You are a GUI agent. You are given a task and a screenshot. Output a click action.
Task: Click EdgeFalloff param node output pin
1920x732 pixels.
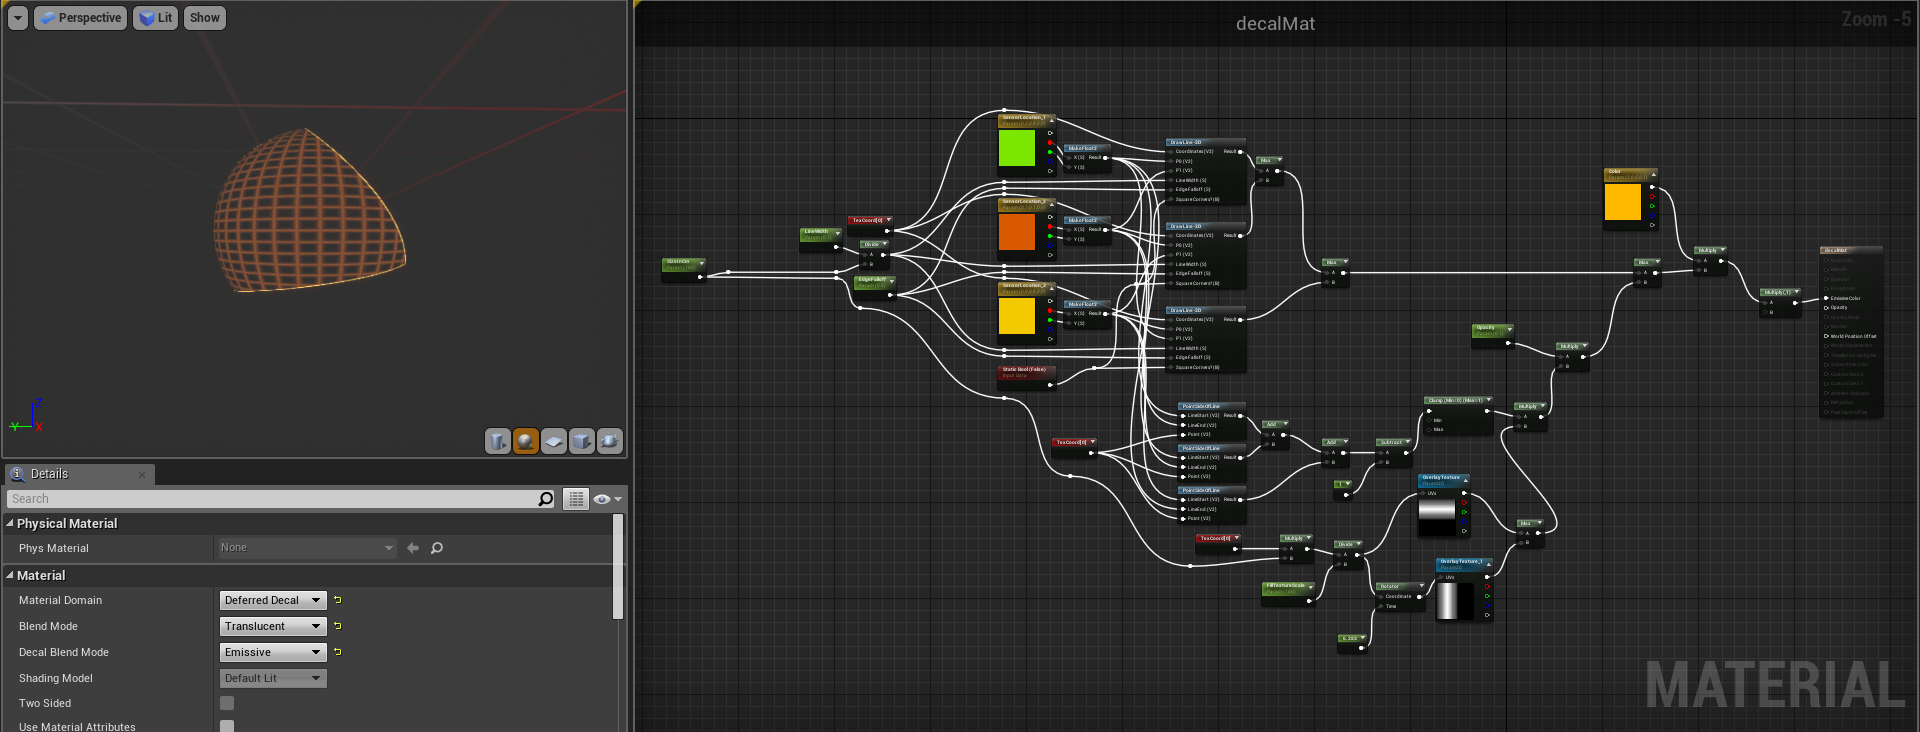pyautogui.click(x=892, y=294)
